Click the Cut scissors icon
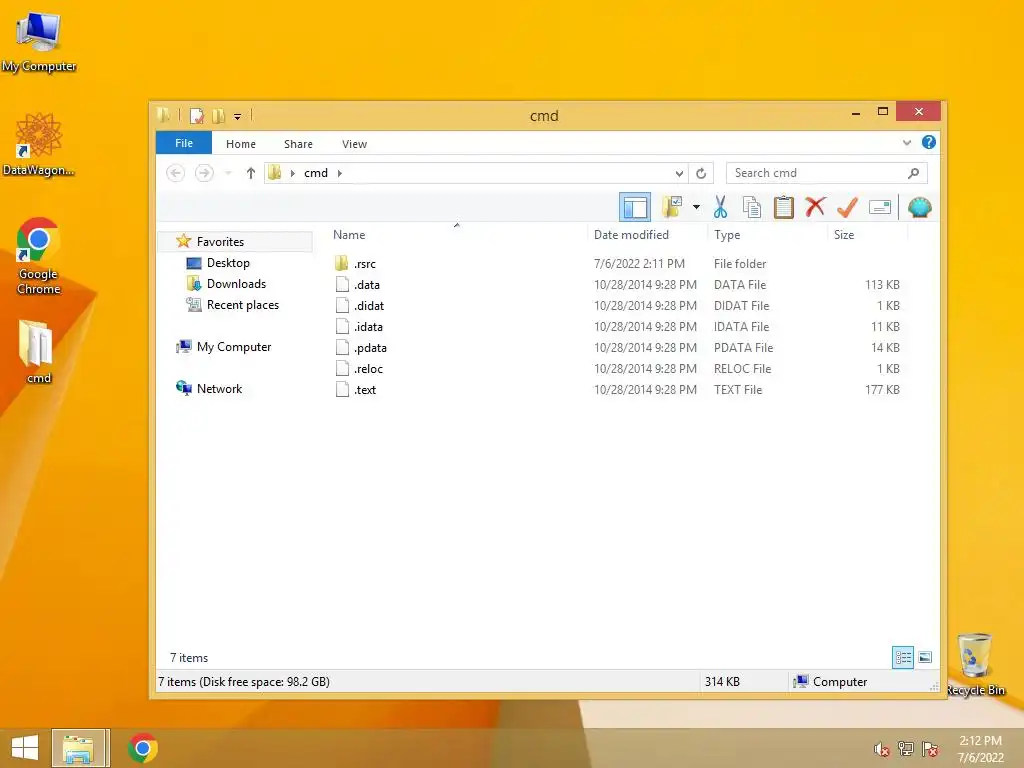Screen dimensions: 1024x768 tap(720, 208)
